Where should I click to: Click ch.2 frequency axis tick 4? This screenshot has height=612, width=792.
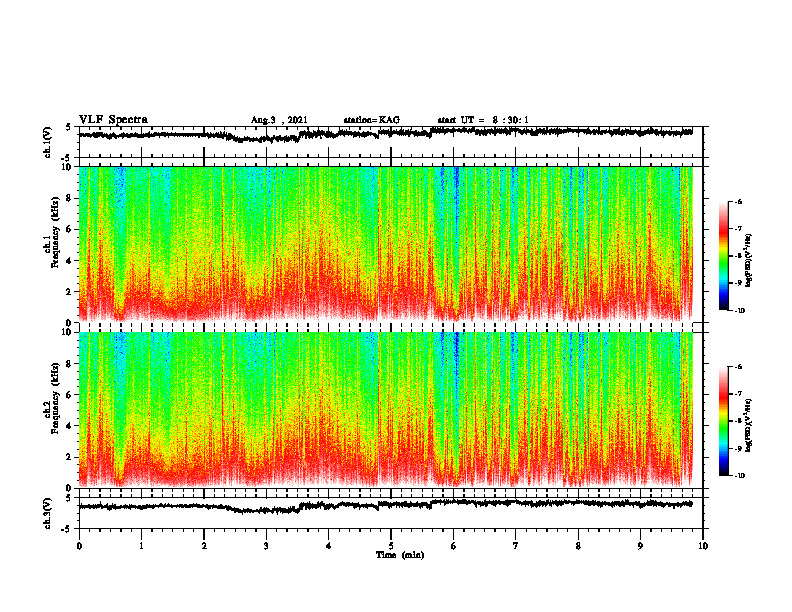coord(70,426)
